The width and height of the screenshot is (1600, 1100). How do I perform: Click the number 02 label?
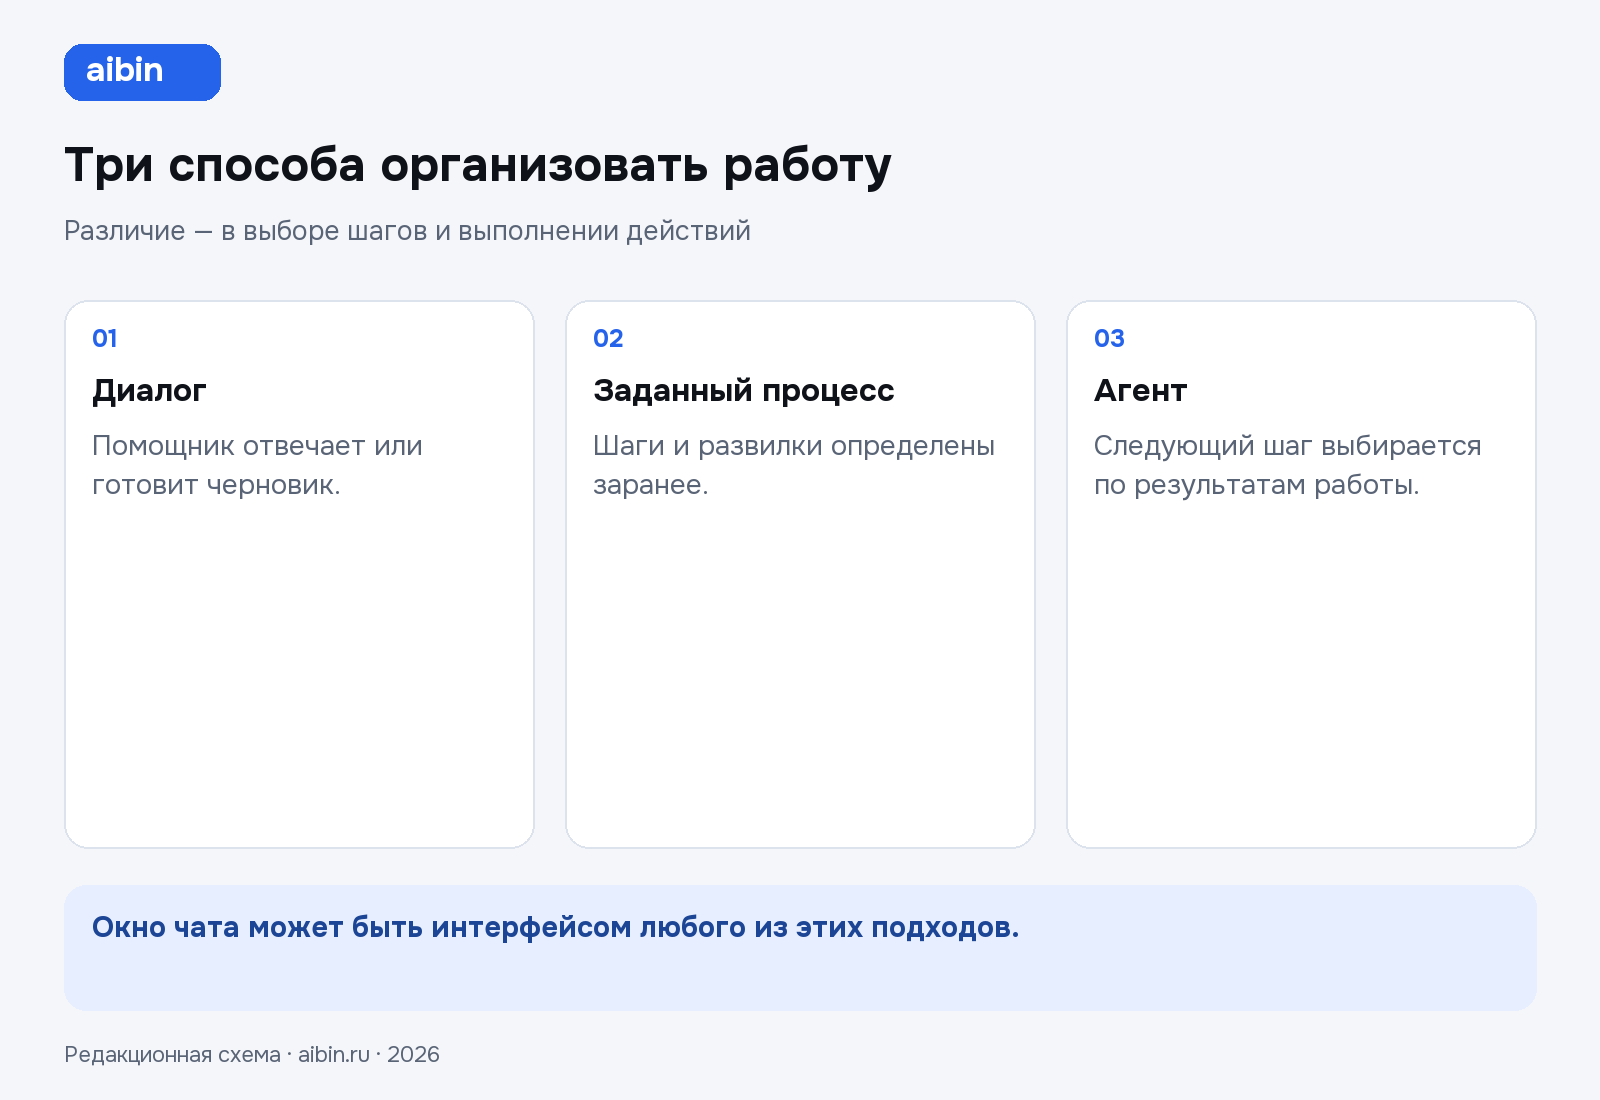click(608, 338)
